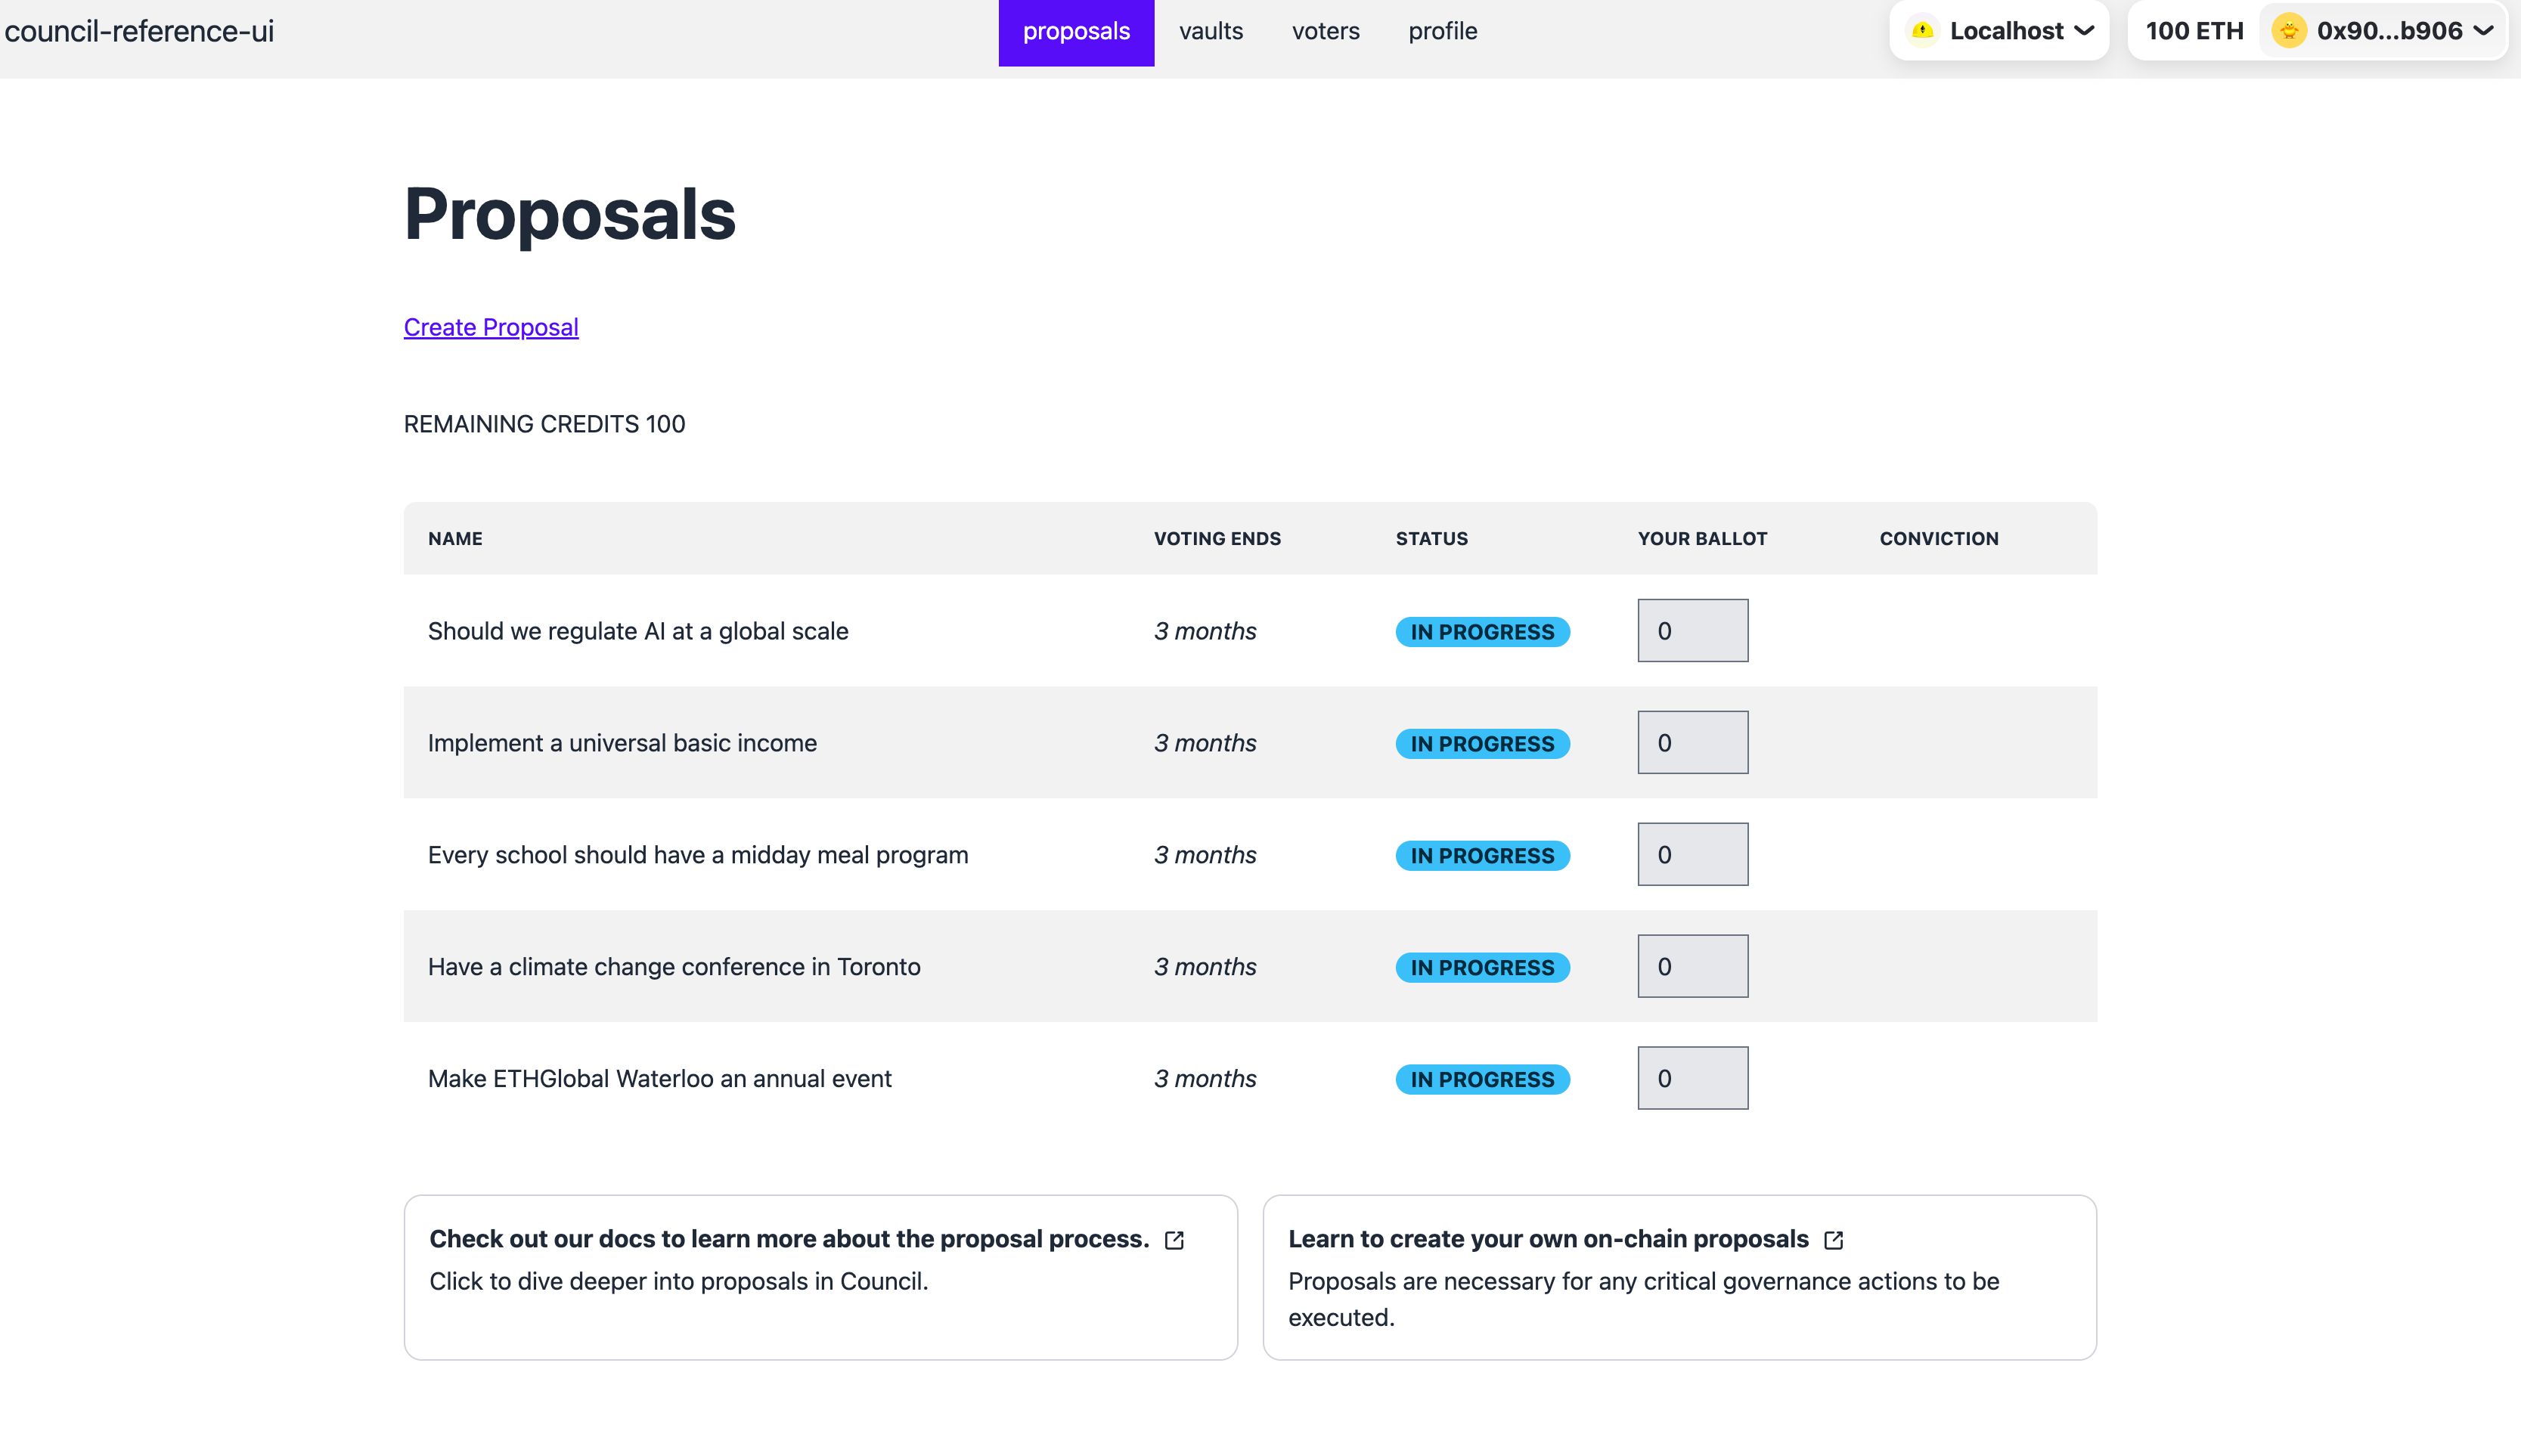Click the Proposals page heading
Image resolution: width=2521 pixels, height=1456 pixels.
pos(569,214)
